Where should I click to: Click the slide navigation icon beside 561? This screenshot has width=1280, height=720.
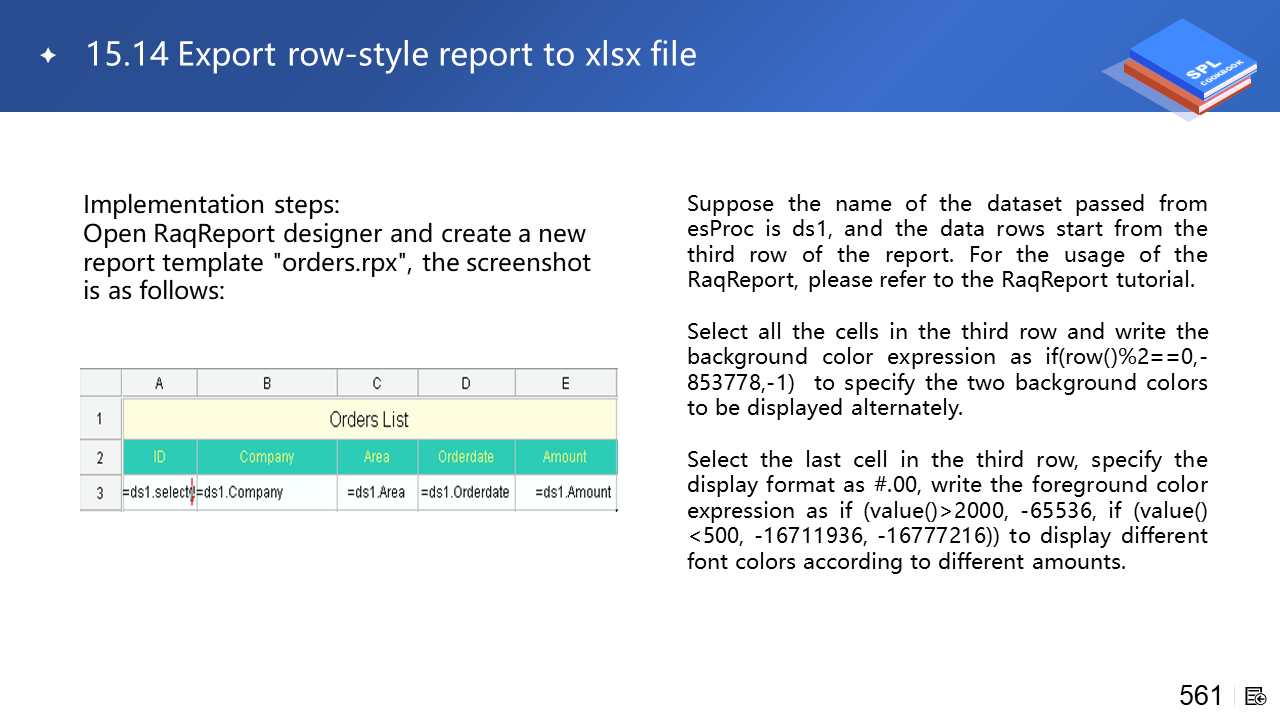[1257, 696]
